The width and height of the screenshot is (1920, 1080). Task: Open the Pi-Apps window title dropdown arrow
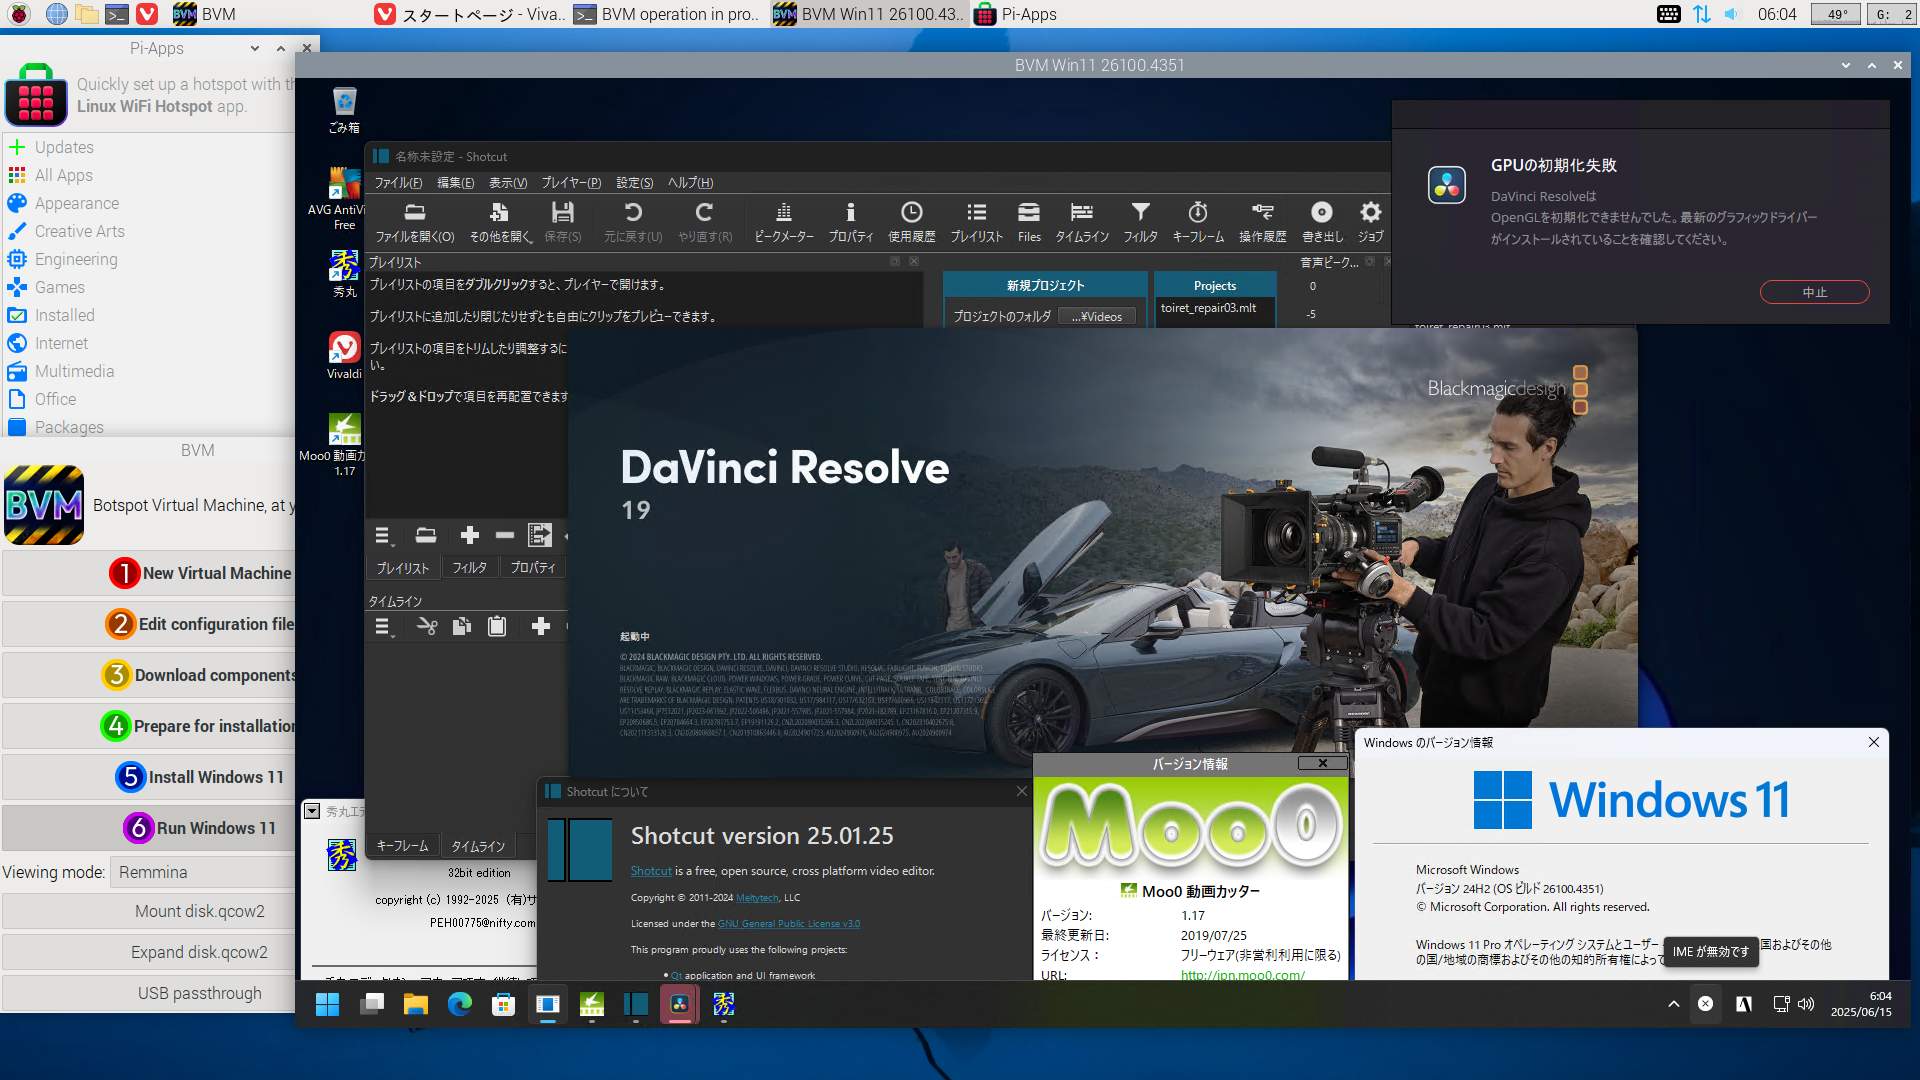[x=255, y=48]
